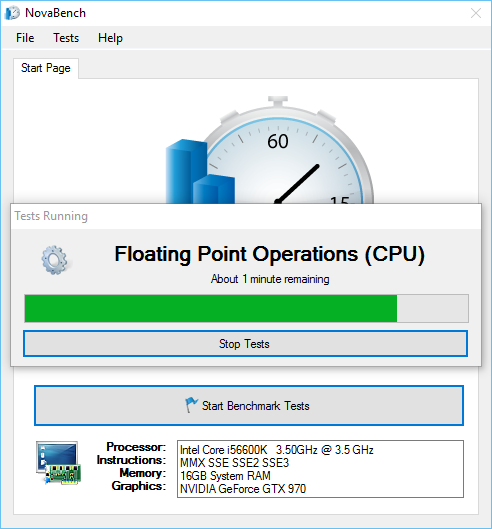Viewport: 492px width, 529px height.
Task: Click the NovaBench window title text
Action: tap(55, 13)
